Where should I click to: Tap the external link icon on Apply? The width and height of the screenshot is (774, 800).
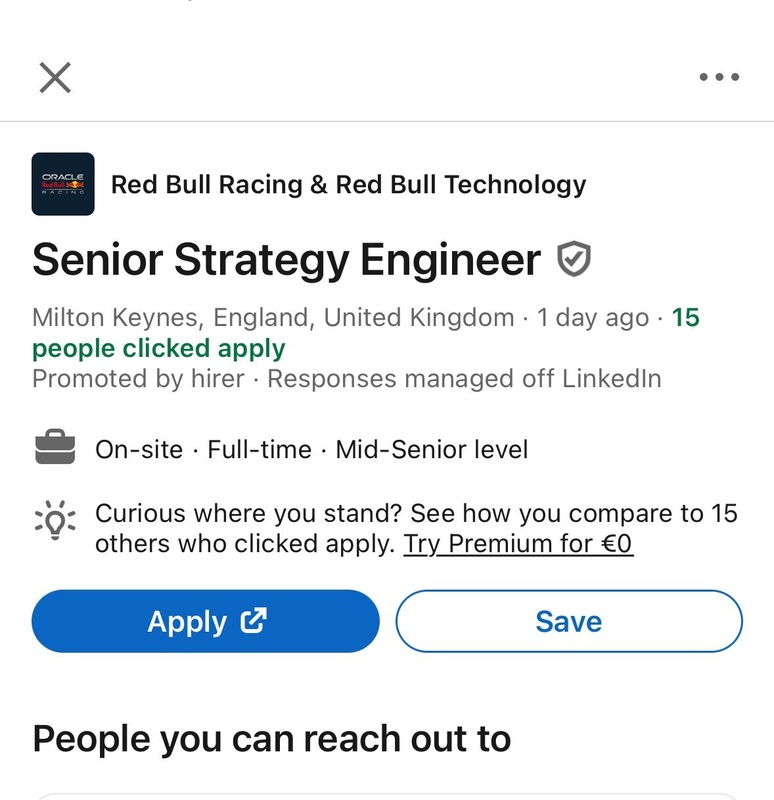coord(254,621)
